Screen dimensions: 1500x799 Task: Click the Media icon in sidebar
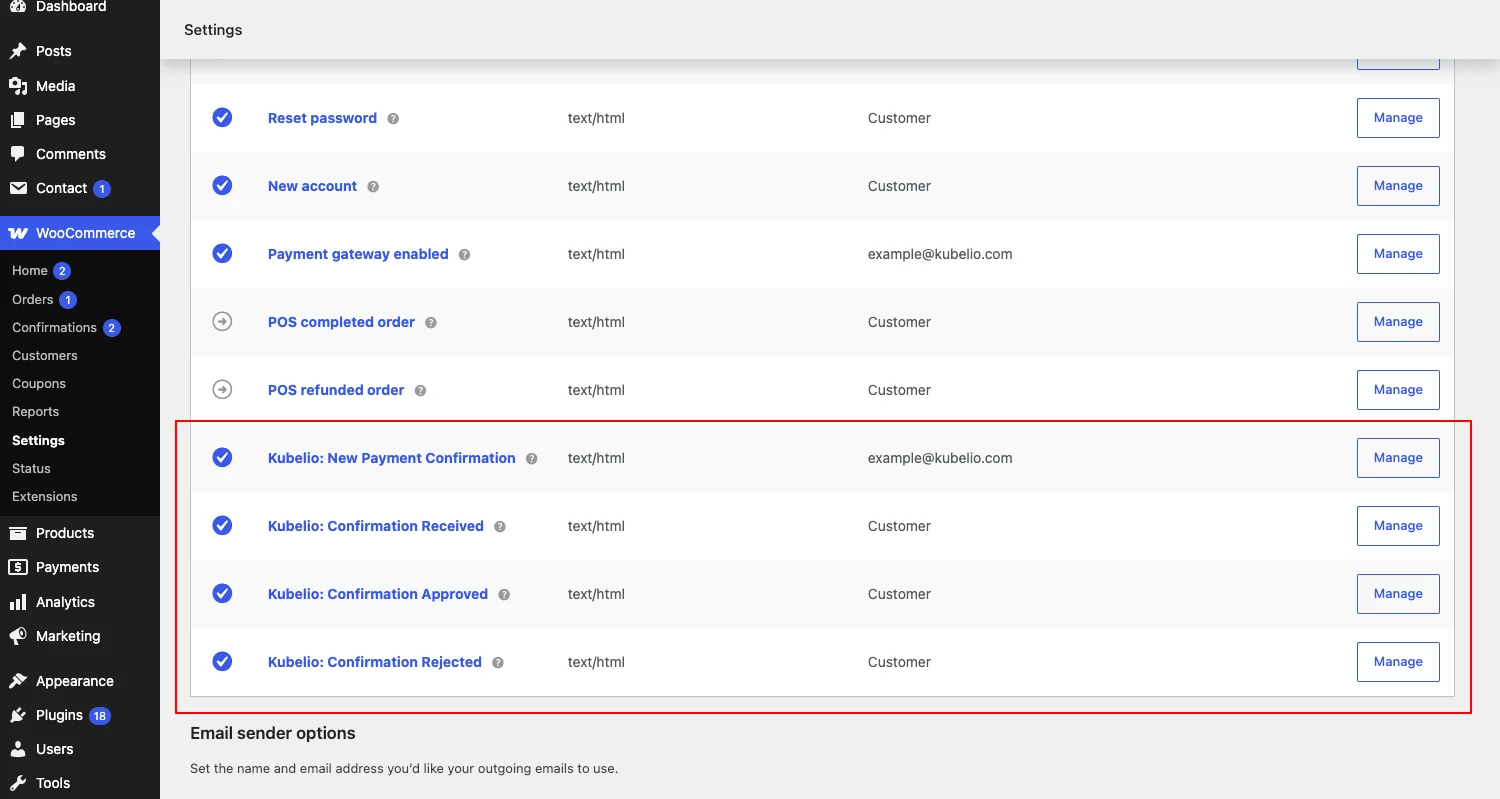[x=18, y=86]
